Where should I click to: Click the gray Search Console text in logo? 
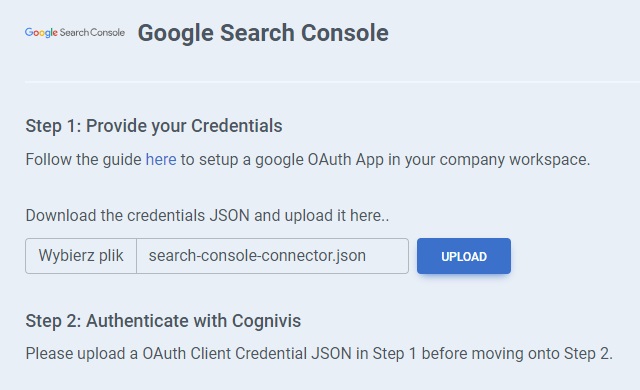click(92, 32)
